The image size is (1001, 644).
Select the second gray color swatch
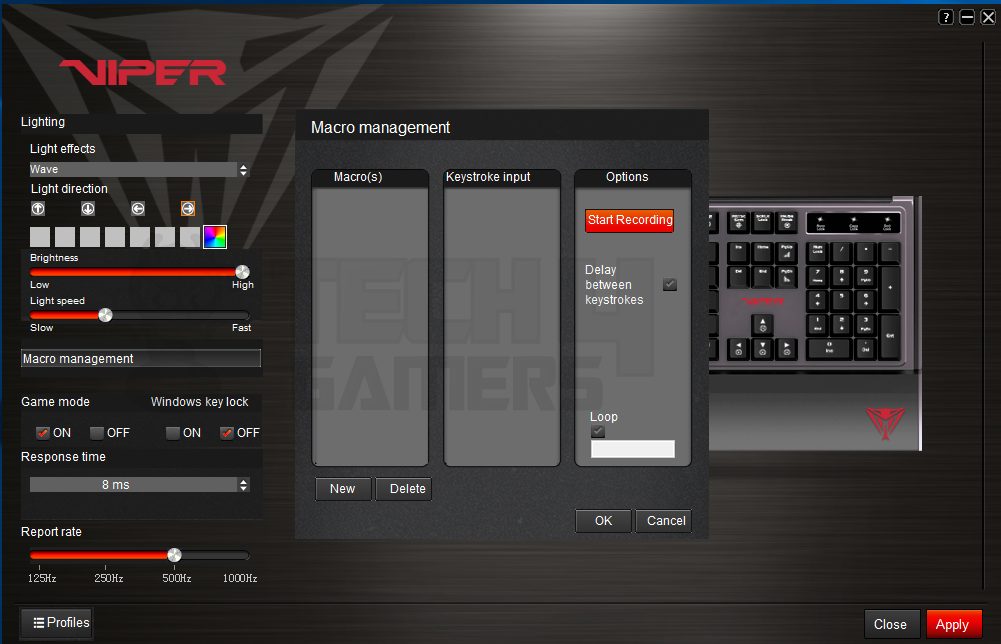click(x=64, y=237)
